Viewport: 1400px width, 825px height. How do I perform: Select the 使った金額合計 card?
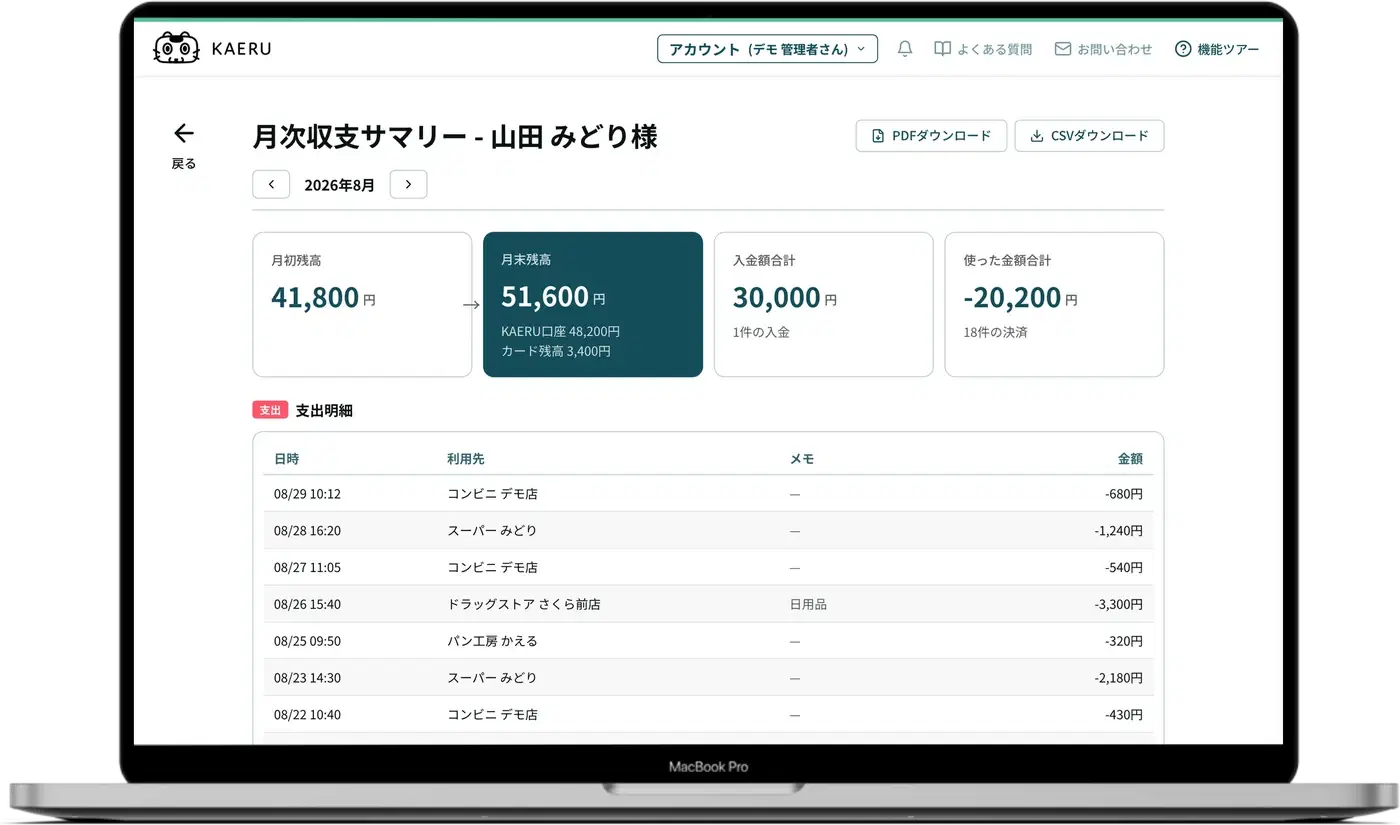[1054, 305]
